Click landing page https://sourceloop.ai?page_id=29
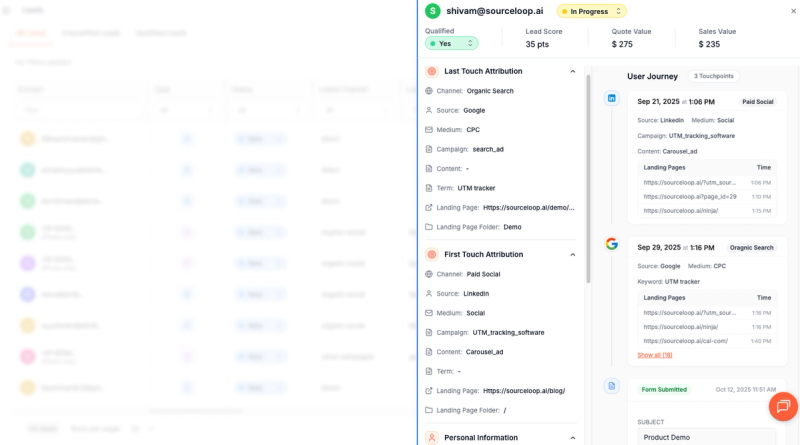Screen dimensions: 800x445 690,196
